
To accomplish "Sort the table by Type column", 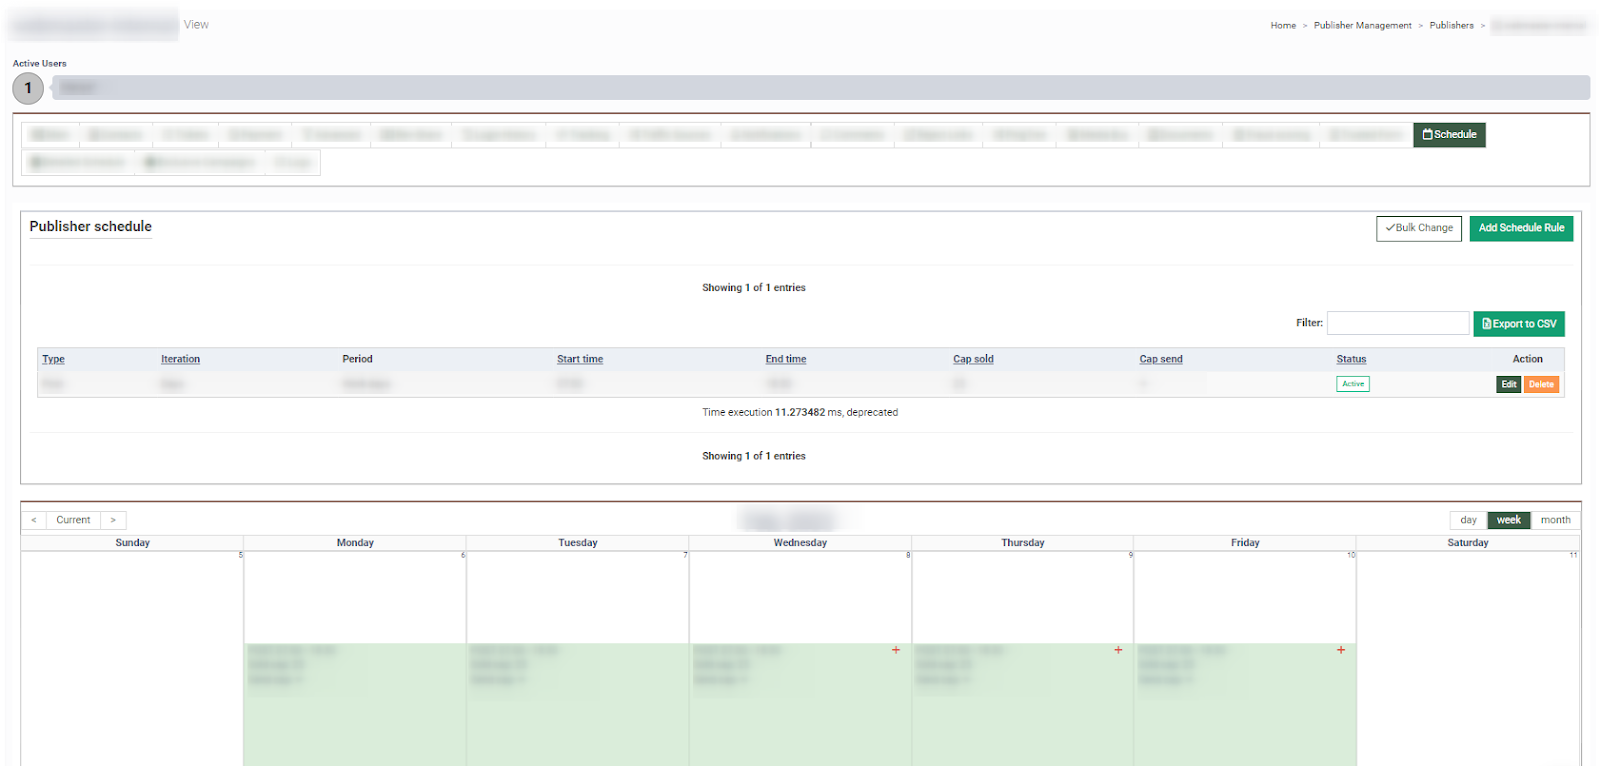I will click(53, 359).
